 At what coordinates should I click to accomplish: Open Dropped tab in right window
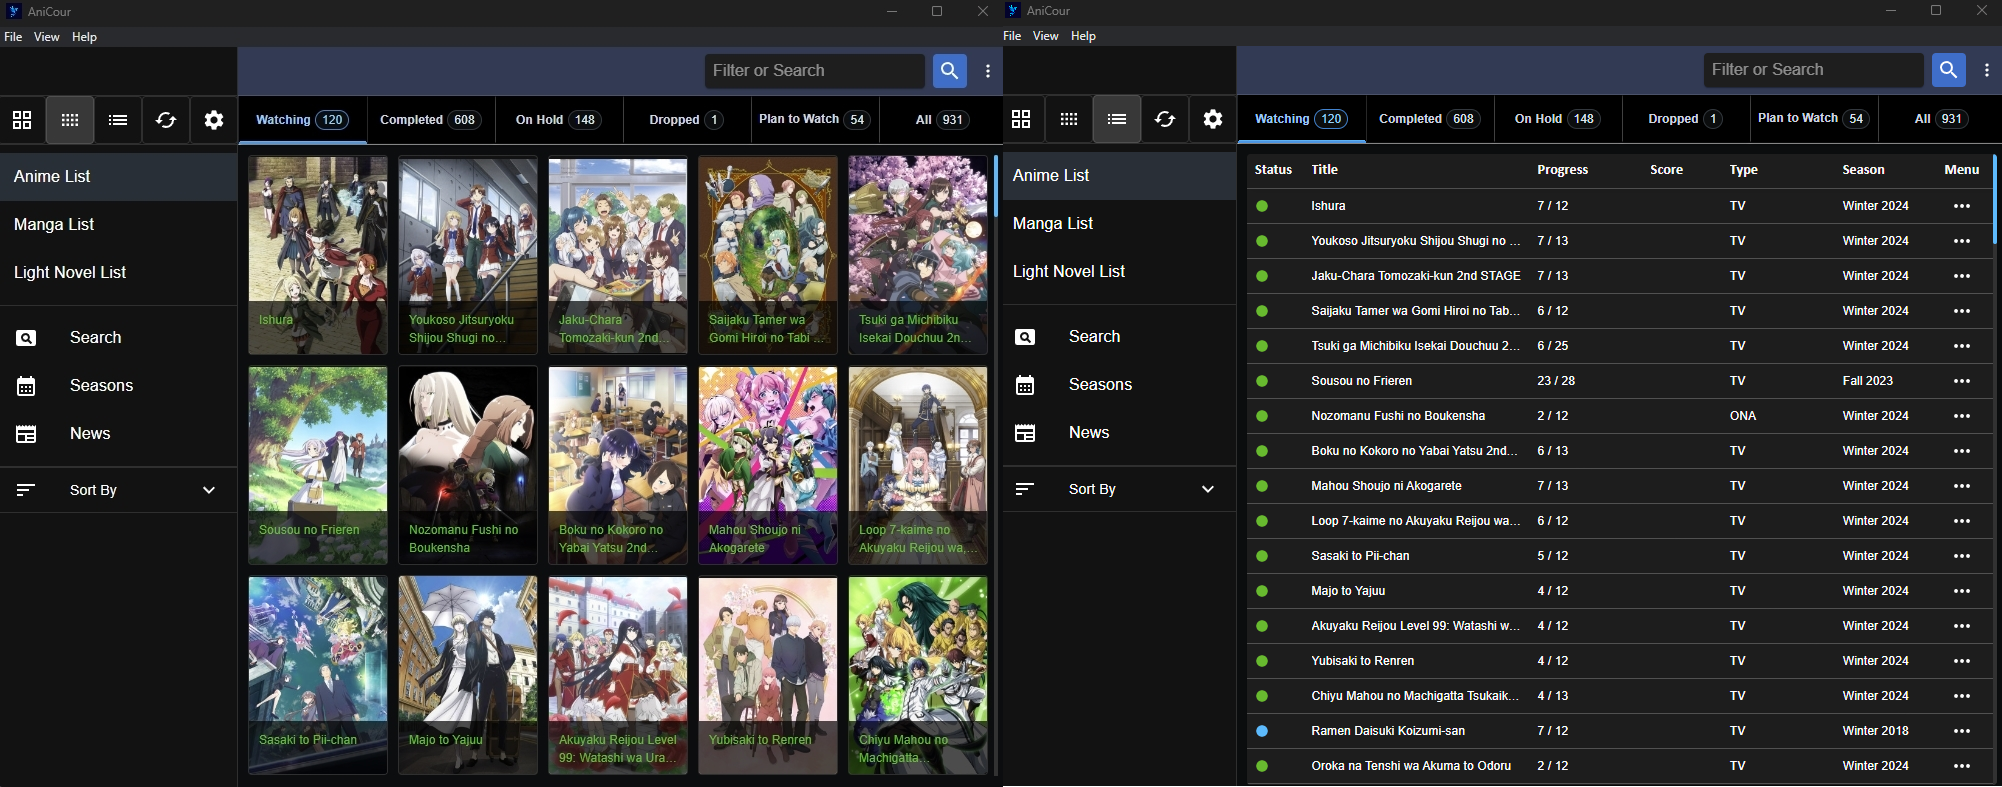pos(1685,119)
